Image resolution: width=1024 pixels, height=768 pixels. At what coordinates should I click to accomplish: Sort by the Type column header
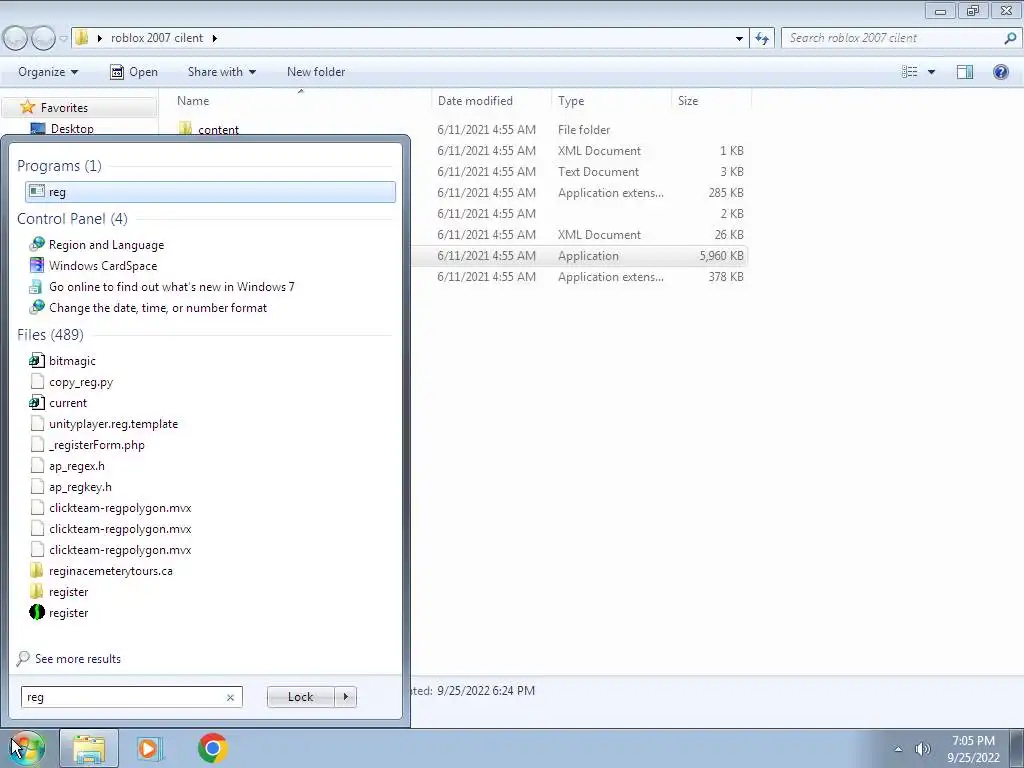(571, 101)
